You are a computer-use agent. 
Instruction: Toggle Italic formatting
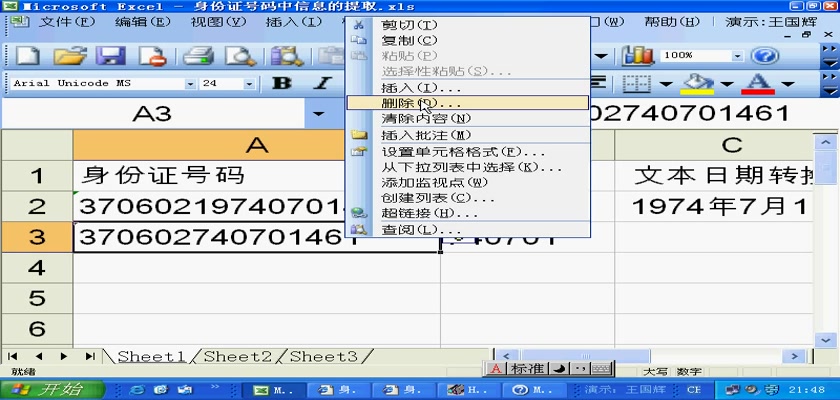[322, 84]
